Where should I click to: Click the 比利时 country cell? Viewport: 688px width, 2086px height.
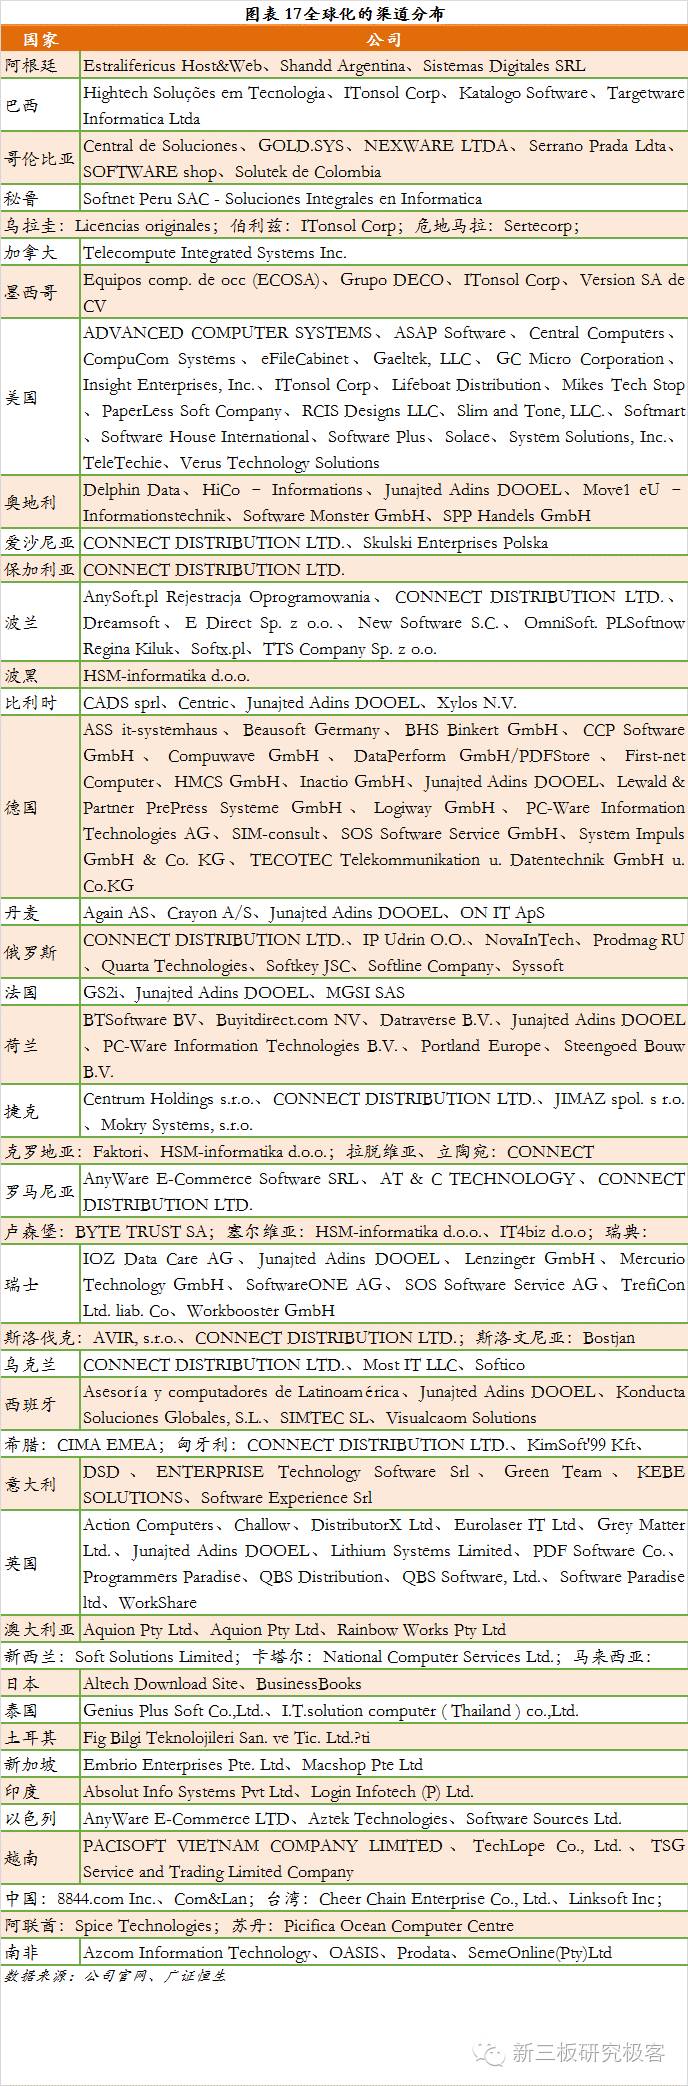(40, 702)
